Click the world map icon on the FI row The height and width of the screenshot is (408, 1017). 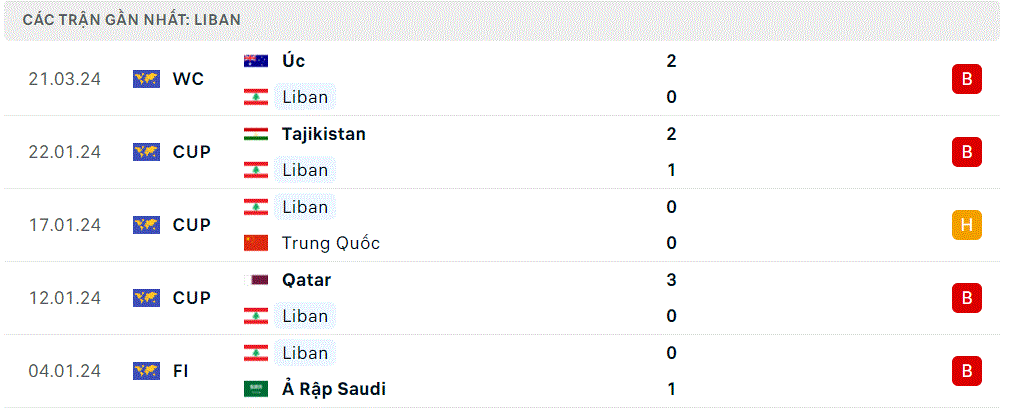pos(147,371)
